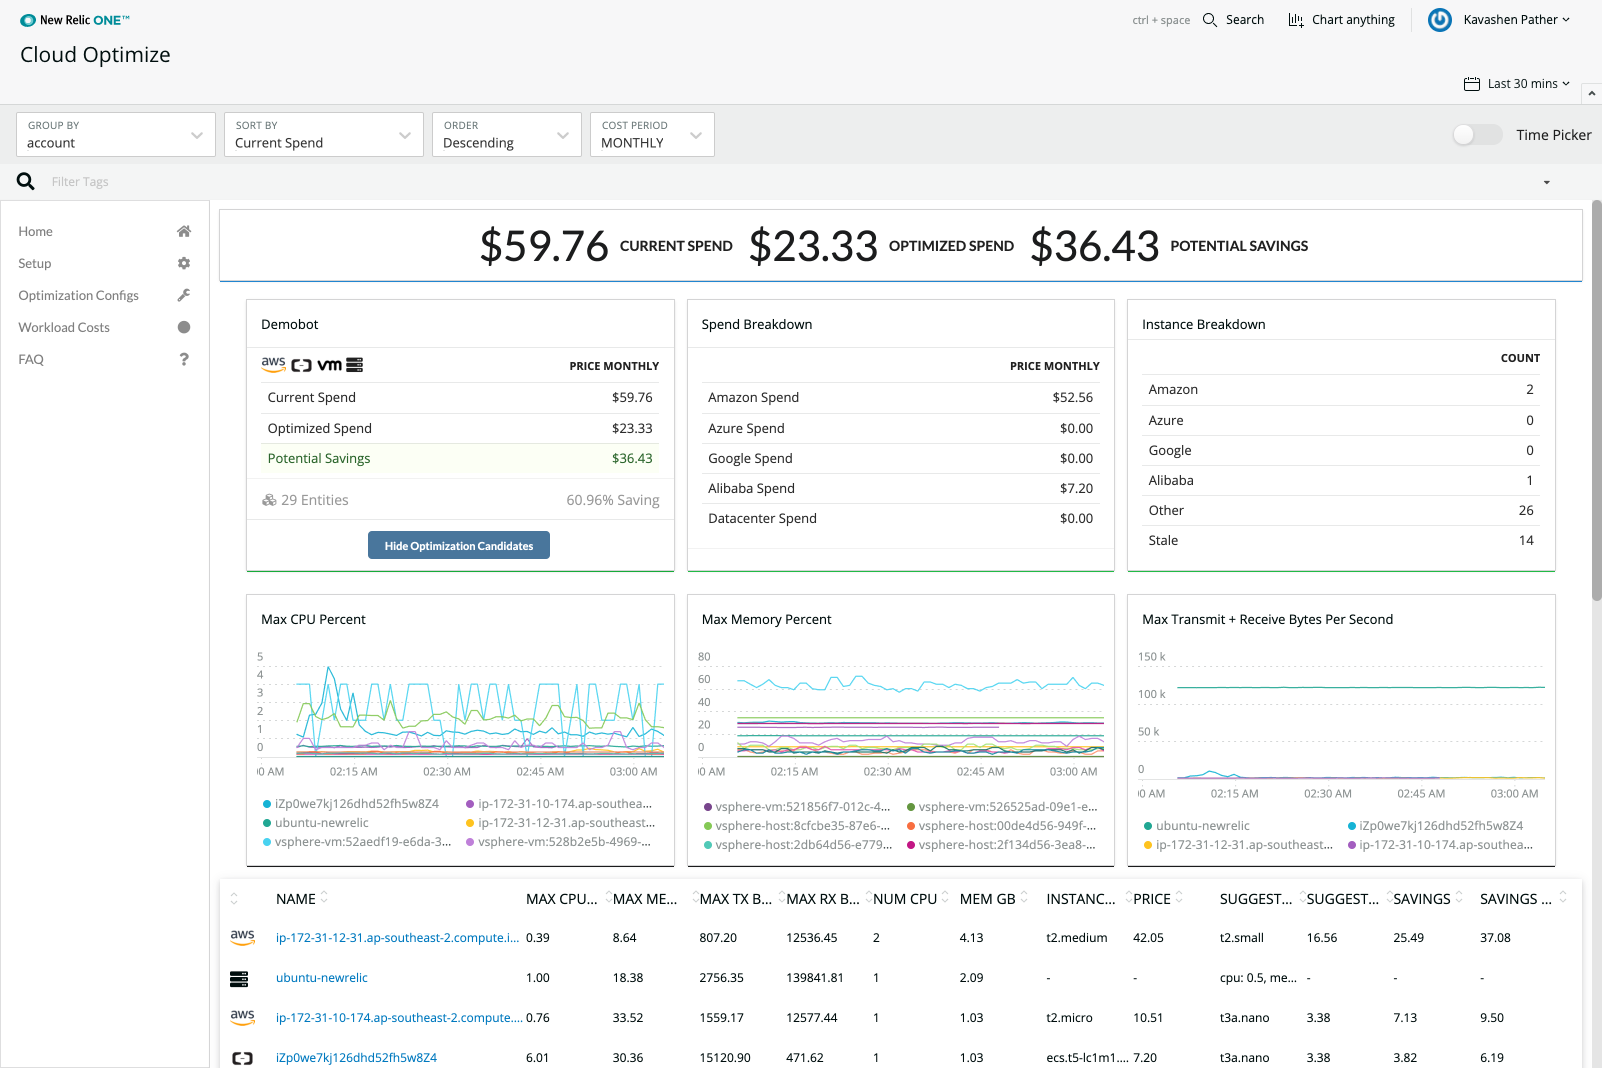1602x1068 pixels.
Task: Click the Setup gear icon
Action: [x=184, y=263]
